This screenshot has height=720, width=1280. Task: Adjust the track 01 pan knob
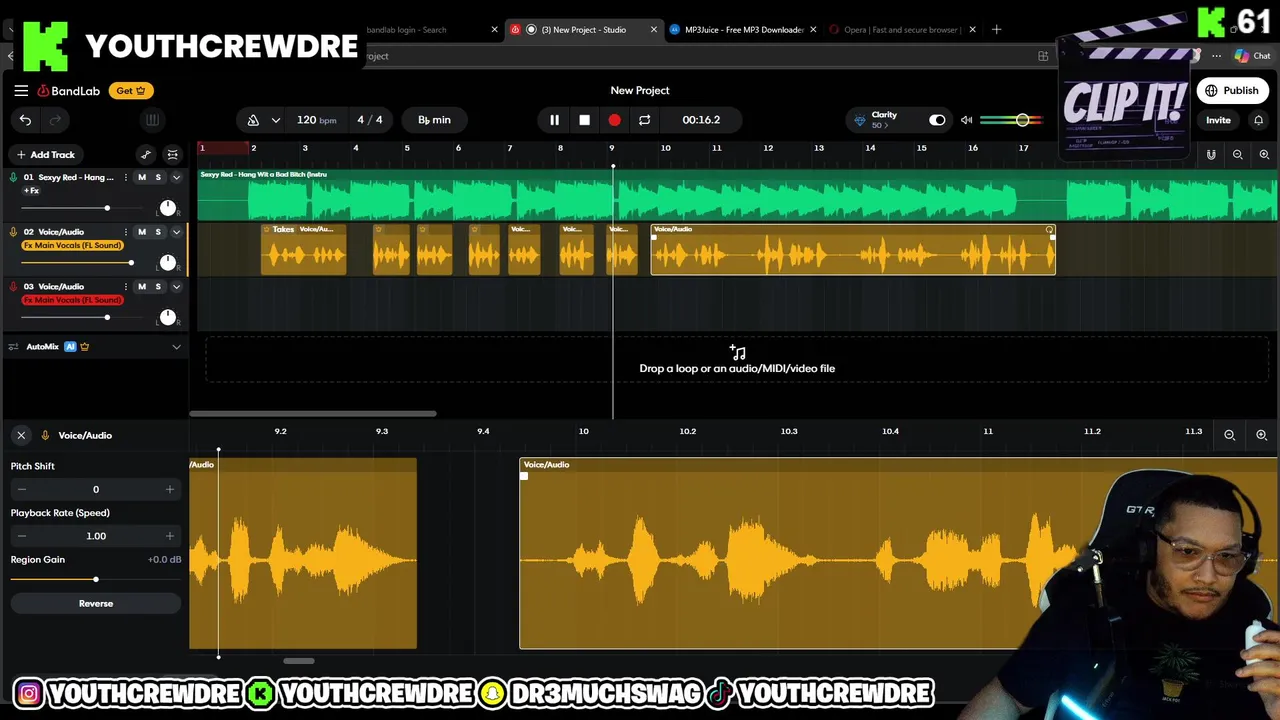pos(167,208)
